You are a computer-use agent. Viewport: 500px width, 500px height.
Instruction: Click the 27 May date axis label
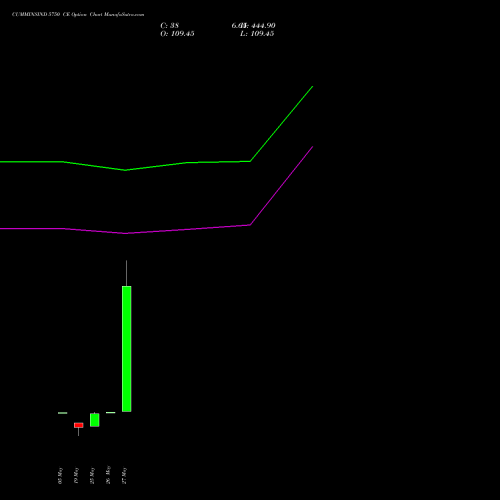124,476
